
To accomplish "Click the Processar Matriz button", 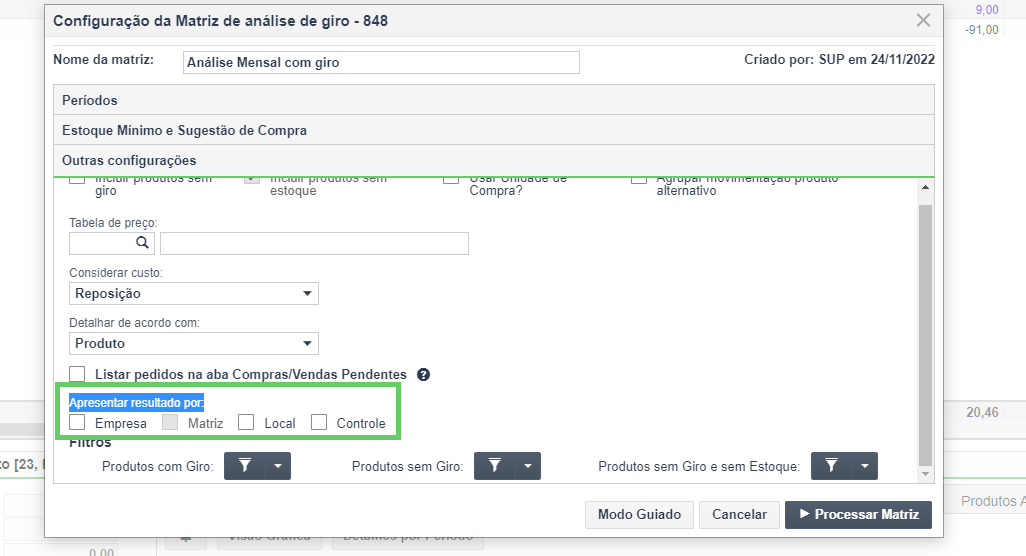I will tap(858, 515).
